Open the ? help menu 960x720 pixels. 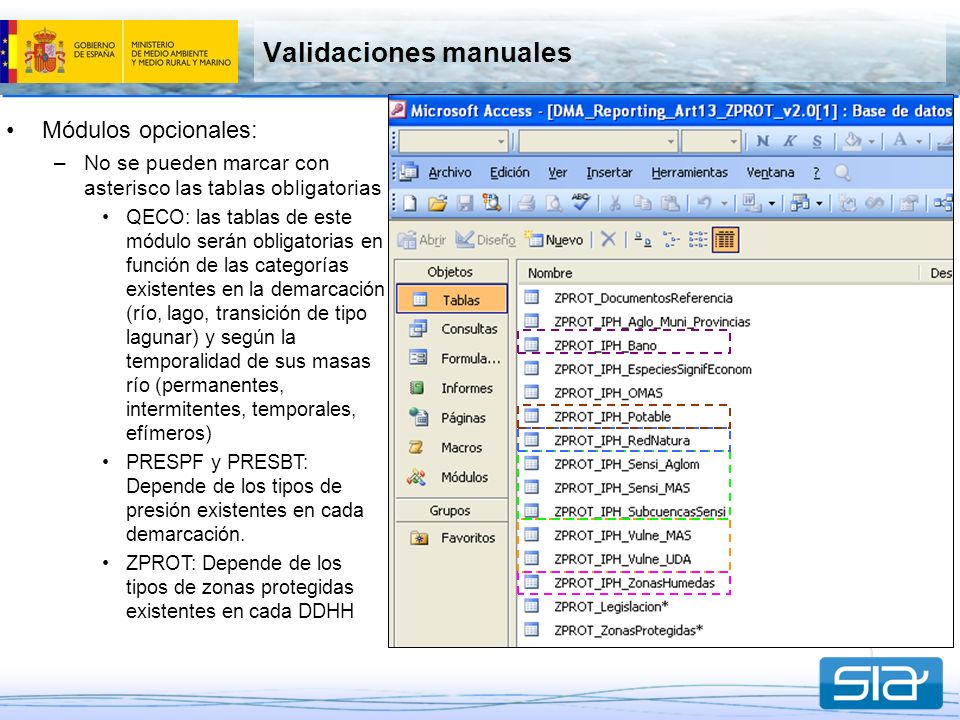(816, 173)
